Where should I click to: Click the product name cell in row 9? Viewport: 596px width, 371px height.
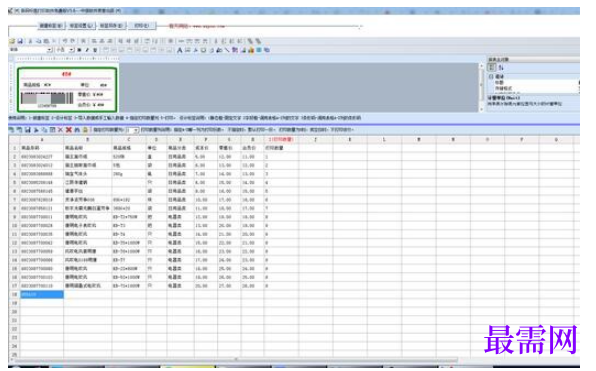(88, 217)
